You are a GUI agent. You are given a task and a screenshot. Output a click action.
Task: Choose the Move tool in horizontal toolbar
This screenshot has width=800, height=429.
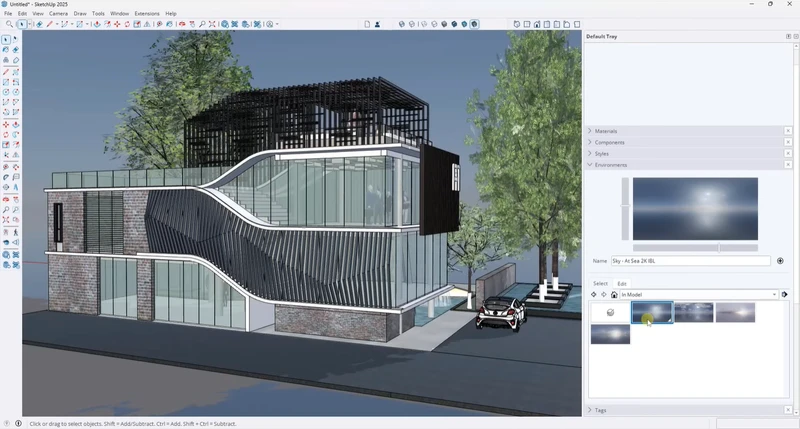point(117,24)
